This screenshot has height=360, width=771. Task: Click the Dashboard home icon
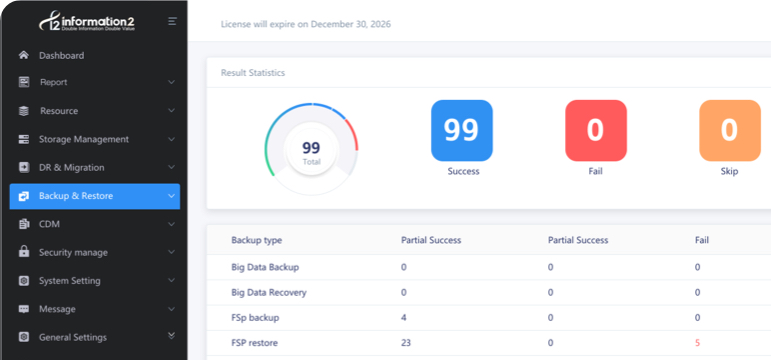click(24, 55)
